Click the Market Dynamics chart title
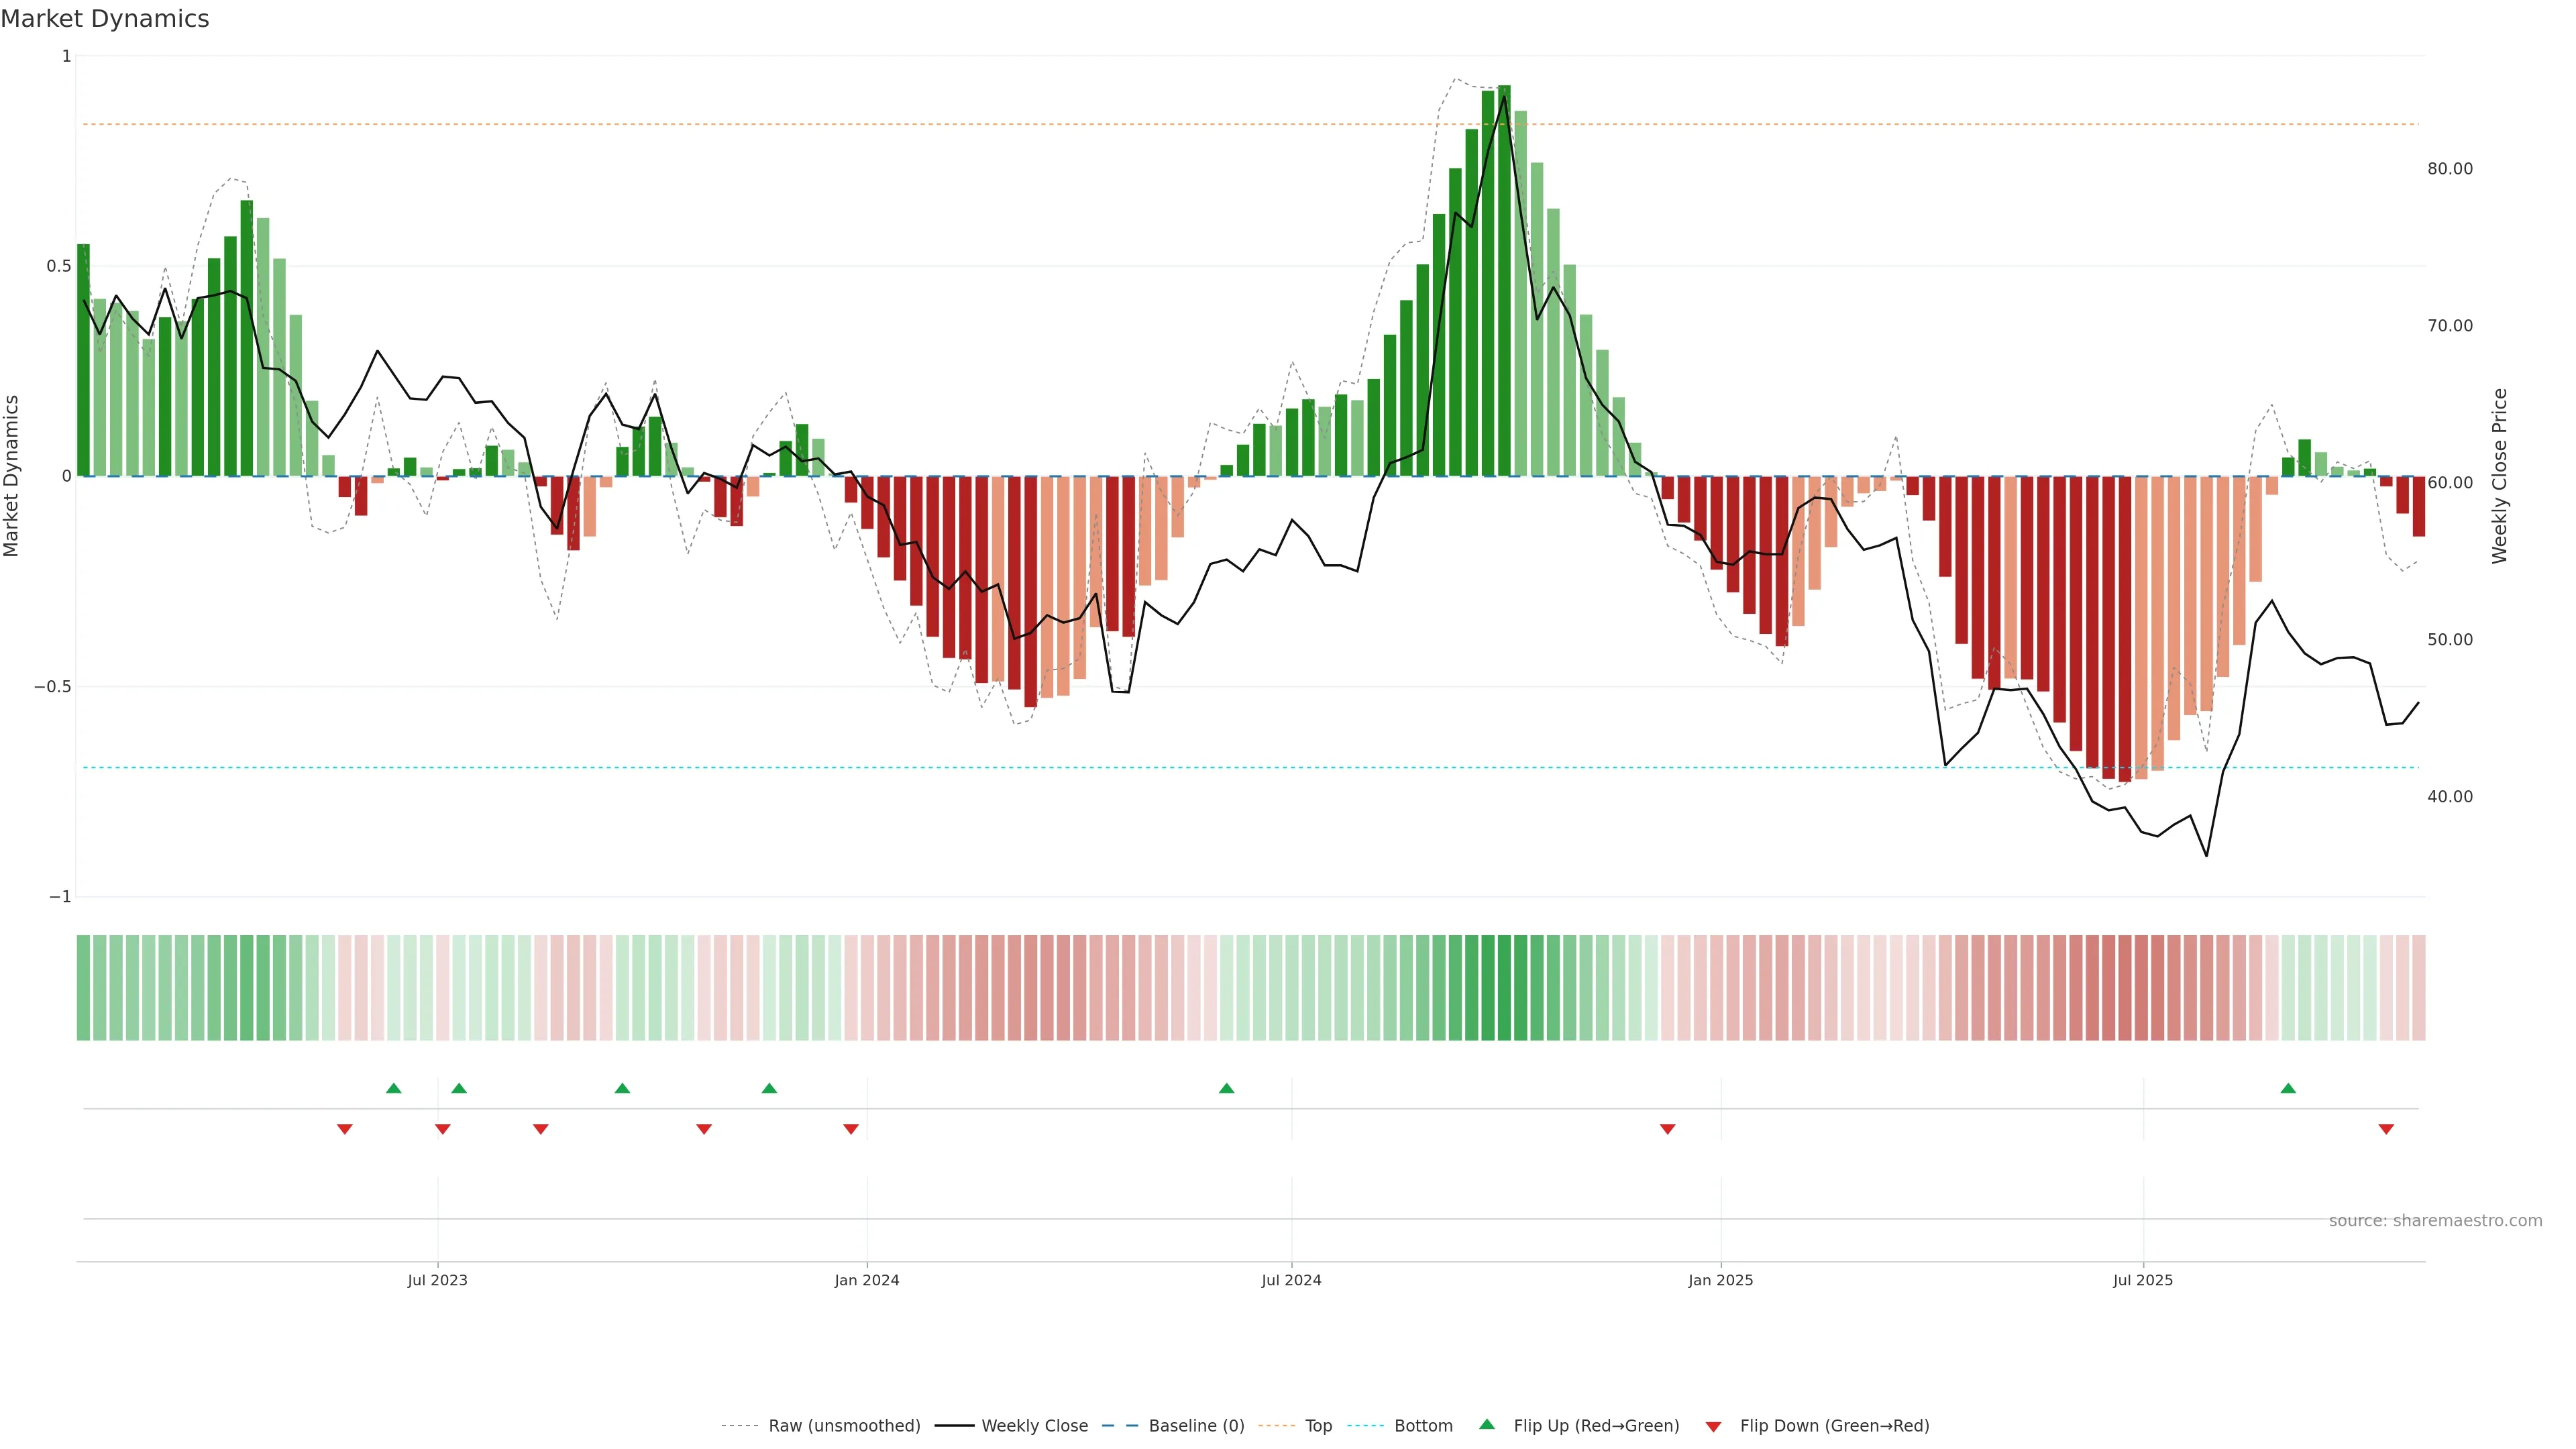The width and height of the screenshot is (2576, 1449). coord(105,19)
